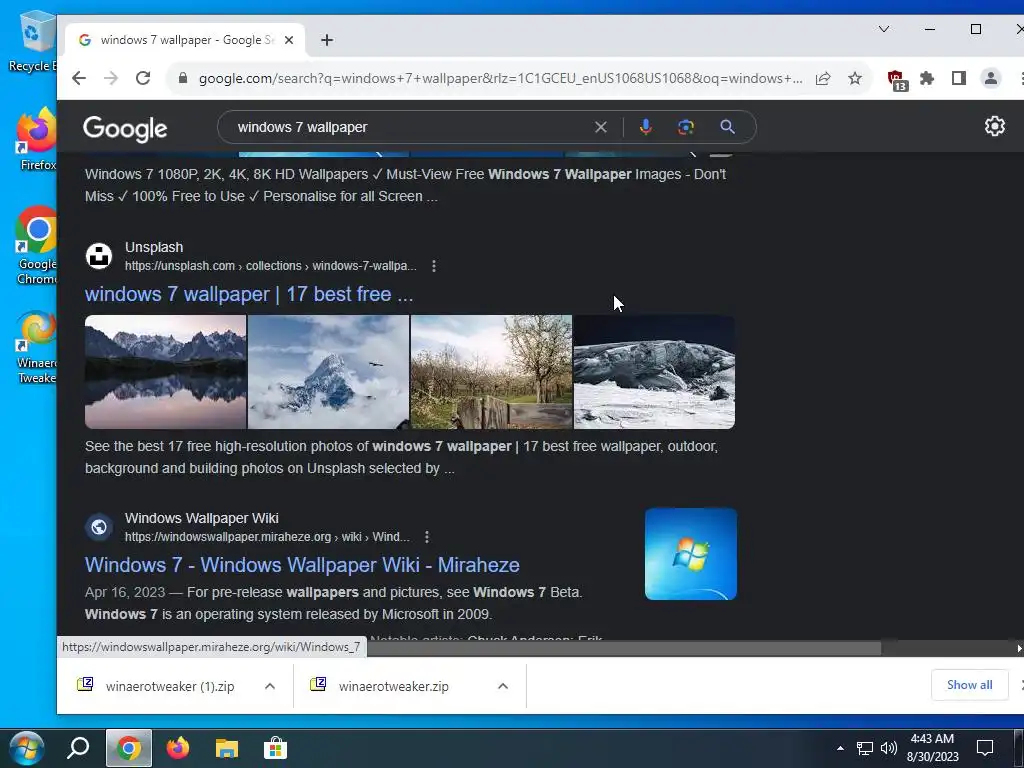
Task: Open the mountain lake reflection thumbnail
Action: (x=165, y=372)
